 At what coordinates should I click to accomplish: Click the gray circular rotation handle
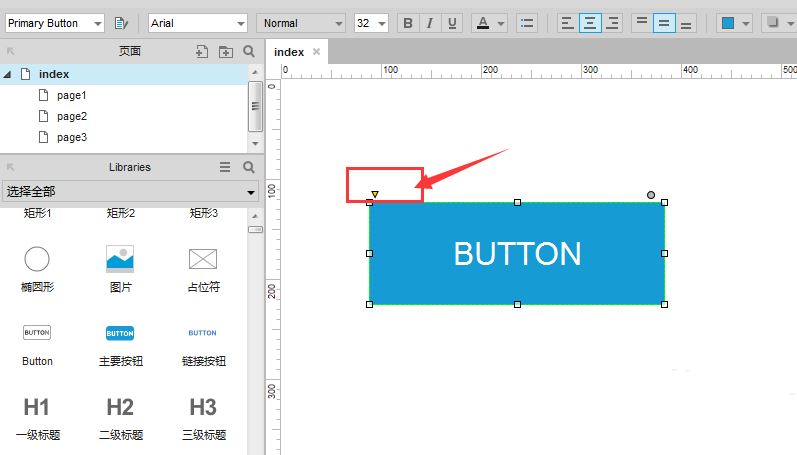[651, 195]
